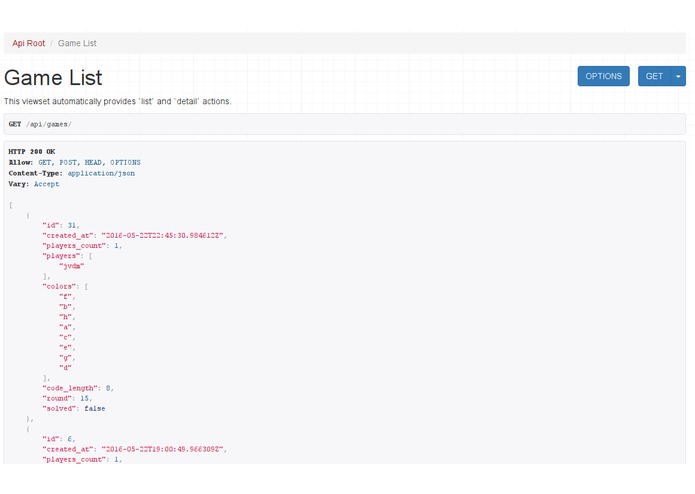Viewport: 695px width, 494px height.
Task: Click the Allow header line
Action: coord(74,163)
